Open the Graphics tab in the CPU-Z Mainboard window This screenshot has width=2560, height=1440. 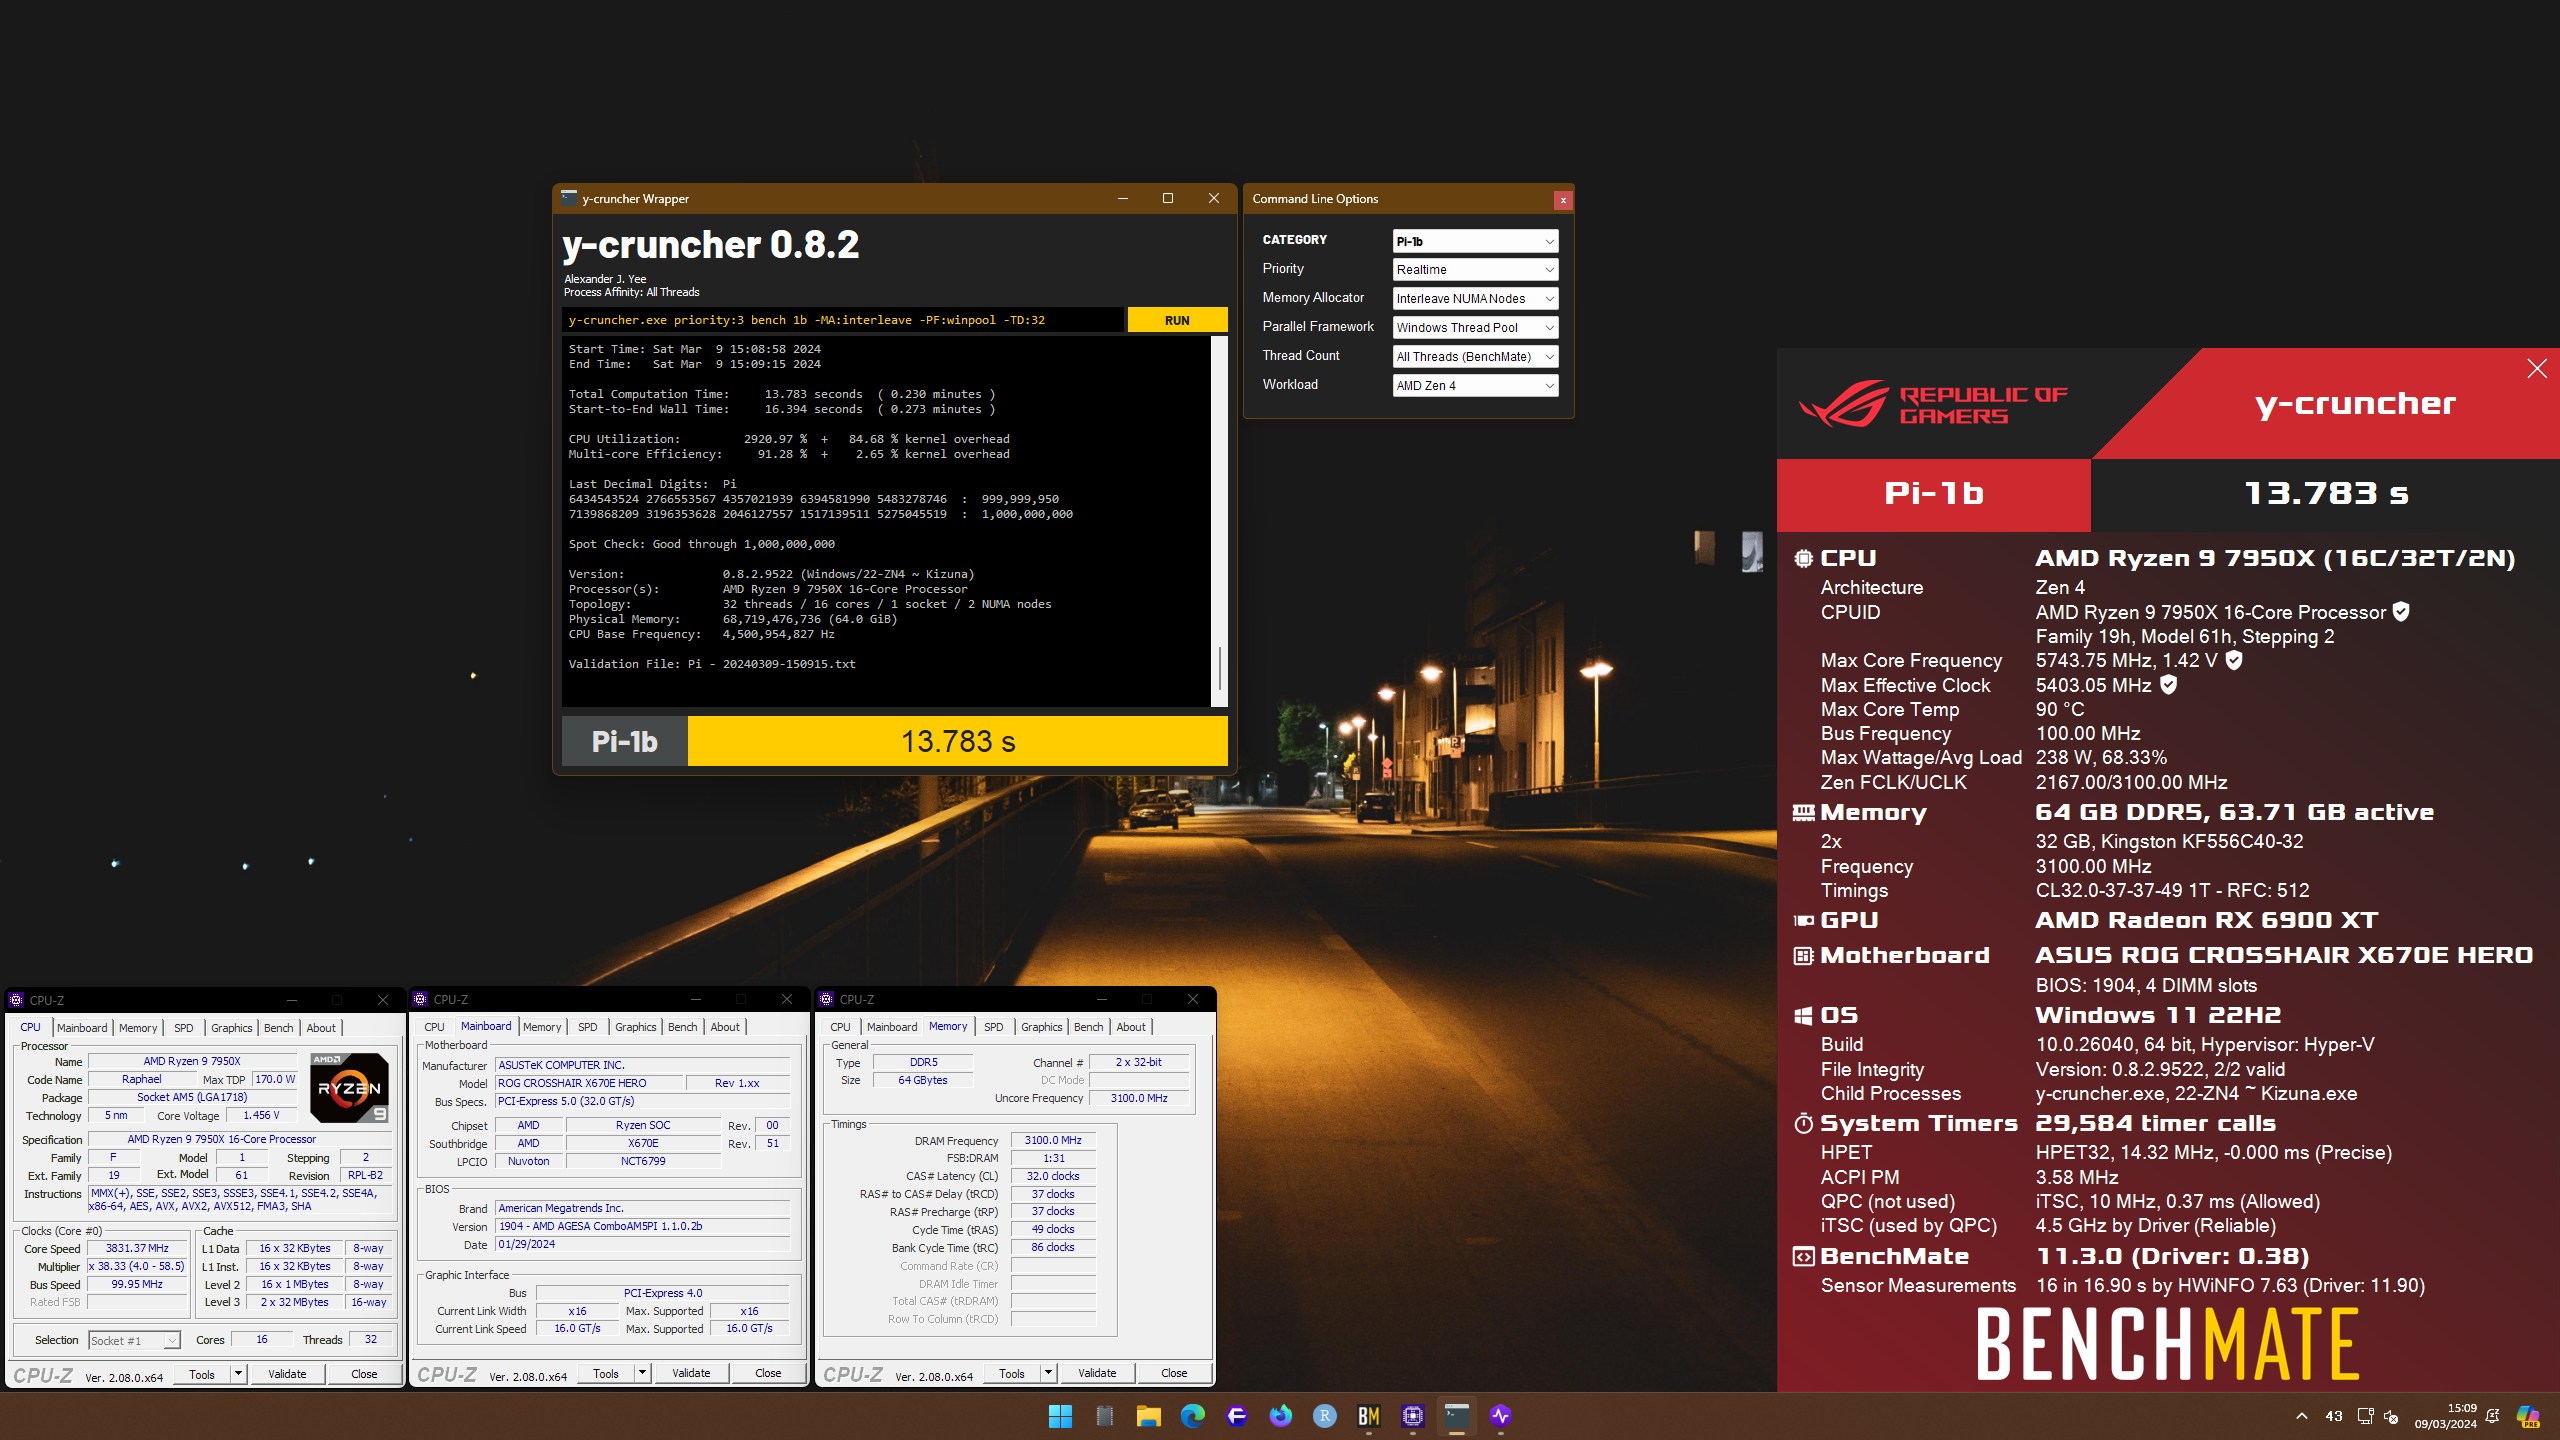[636, 1027]
